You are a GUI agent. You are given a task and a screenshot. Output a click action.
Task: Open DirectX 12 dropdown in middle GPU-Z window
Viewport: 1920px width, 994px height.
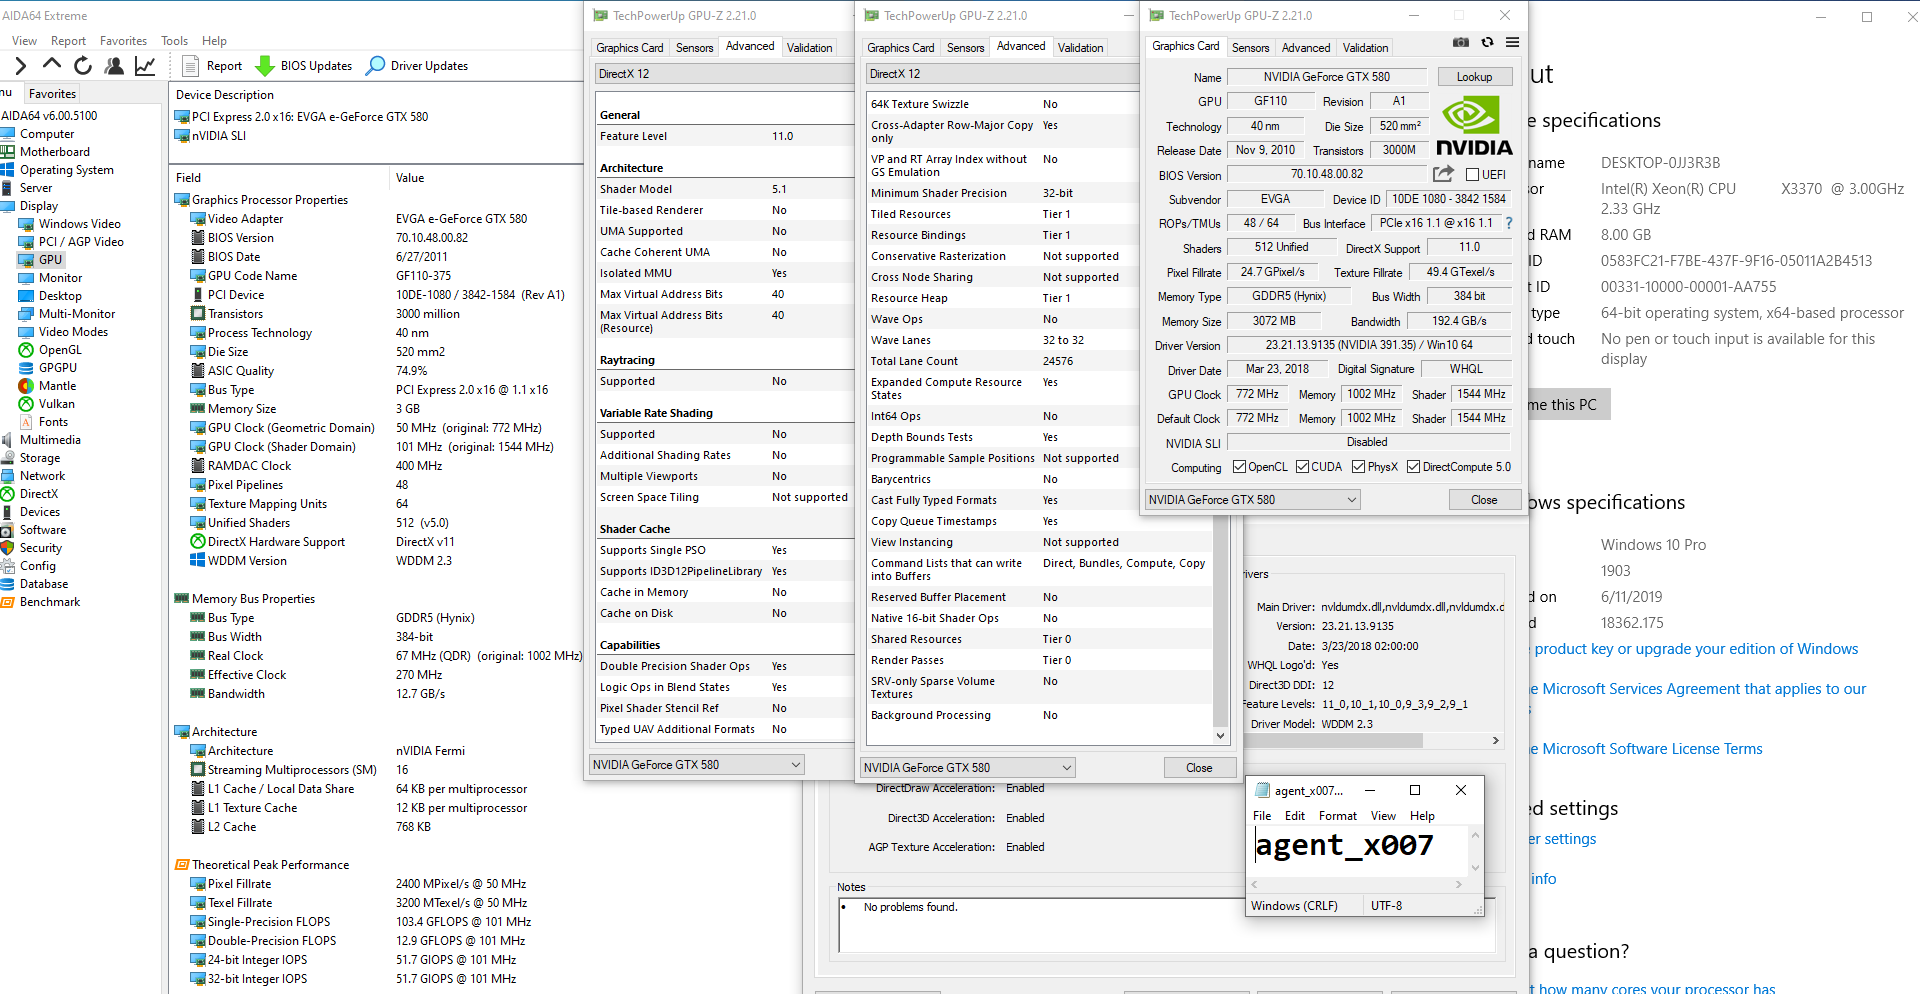[1002, 74]
